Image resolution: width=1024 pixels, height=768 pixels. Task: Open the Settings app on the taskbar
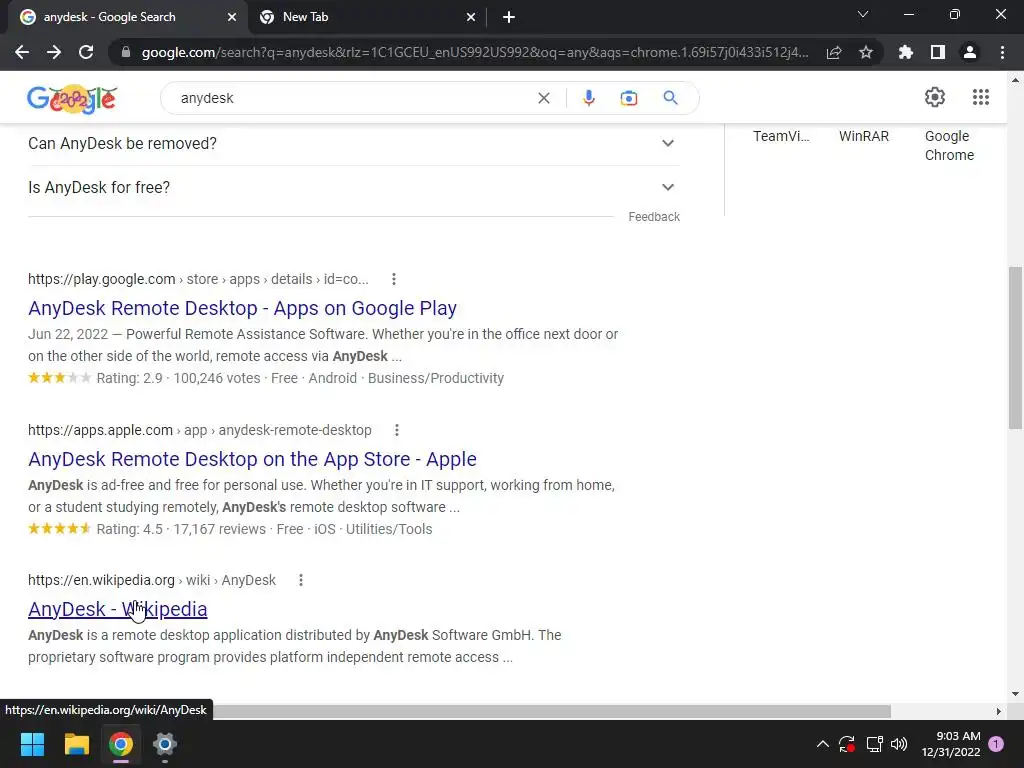[165, 744]
